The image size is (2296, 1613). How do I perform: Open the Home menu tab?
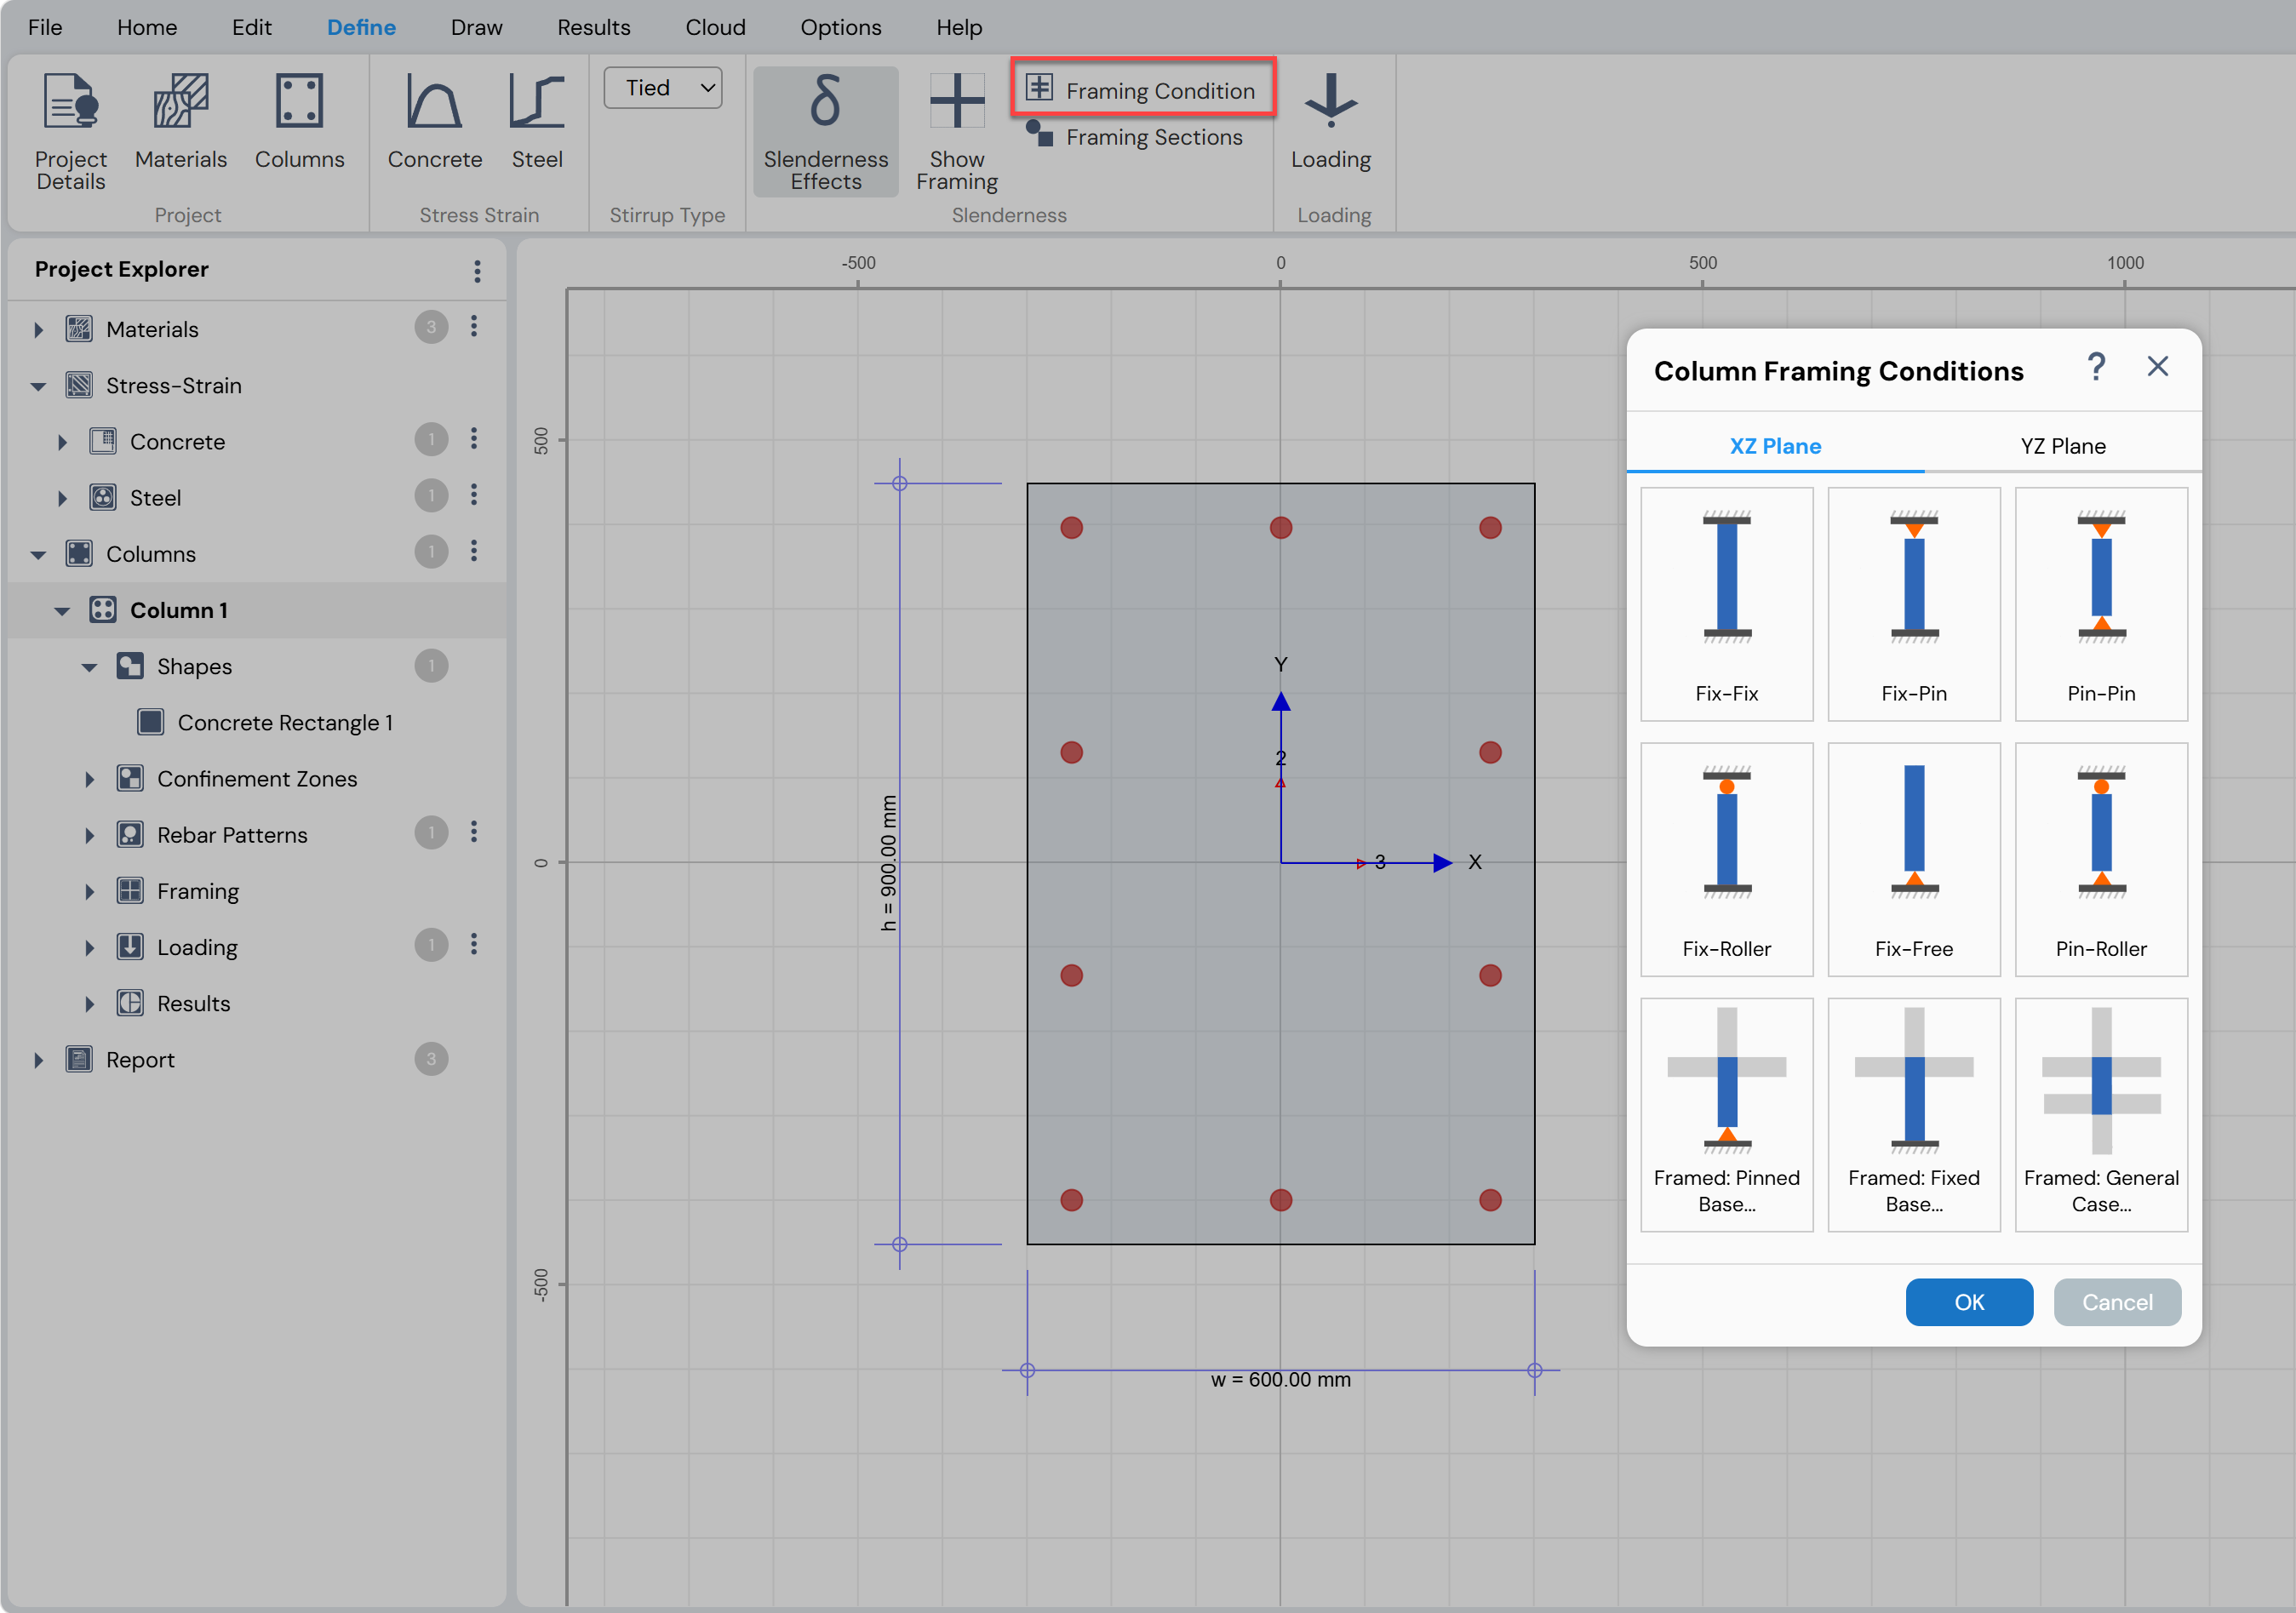(147, 27)
